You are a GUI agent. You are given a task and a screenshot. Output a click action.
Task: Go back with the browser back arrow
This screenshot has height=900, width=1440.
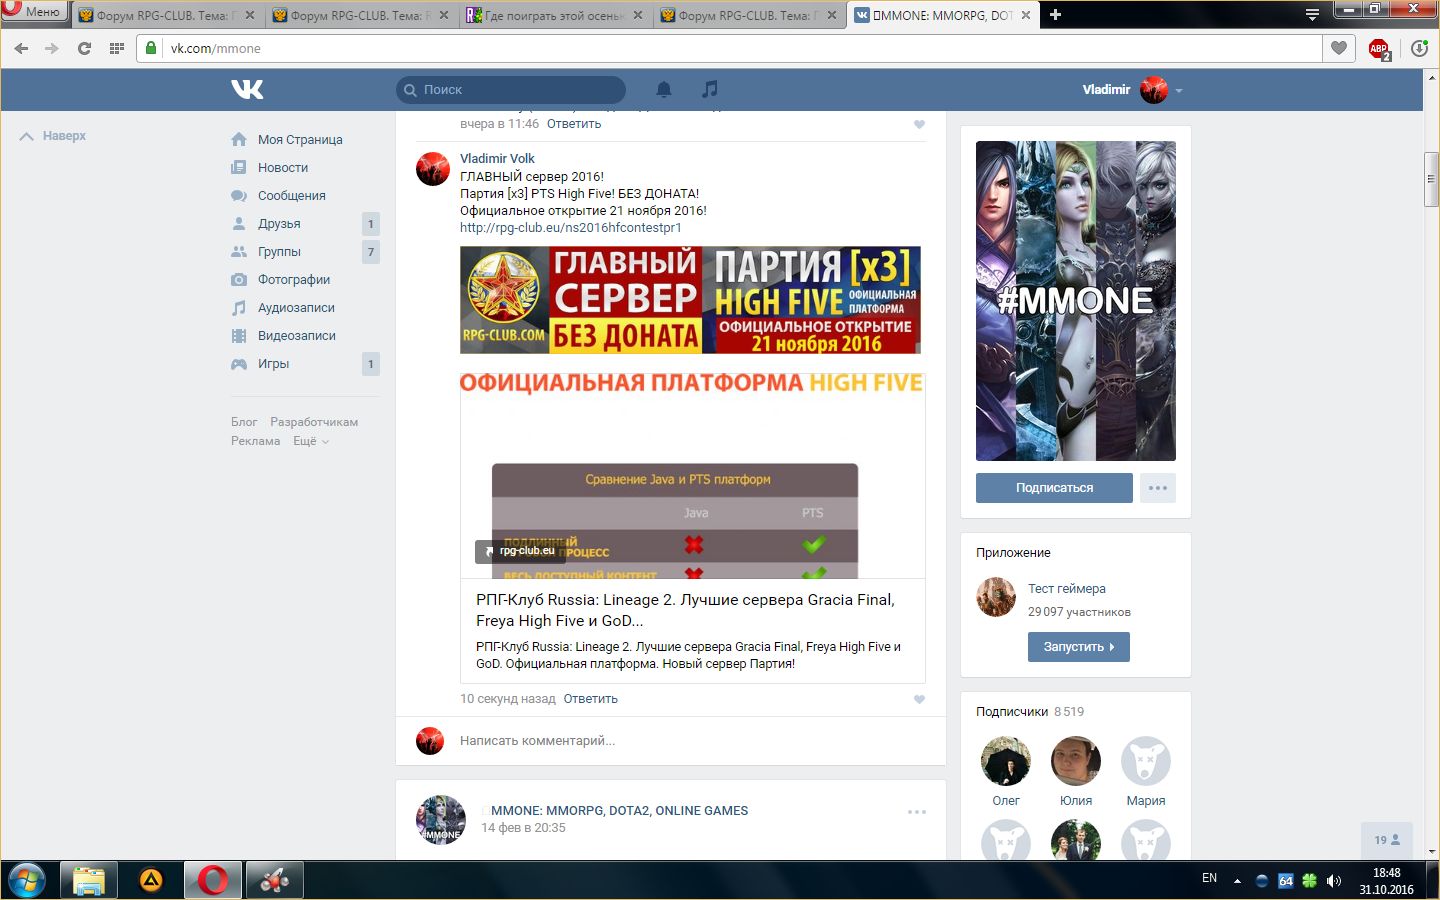tap(21, 48)
